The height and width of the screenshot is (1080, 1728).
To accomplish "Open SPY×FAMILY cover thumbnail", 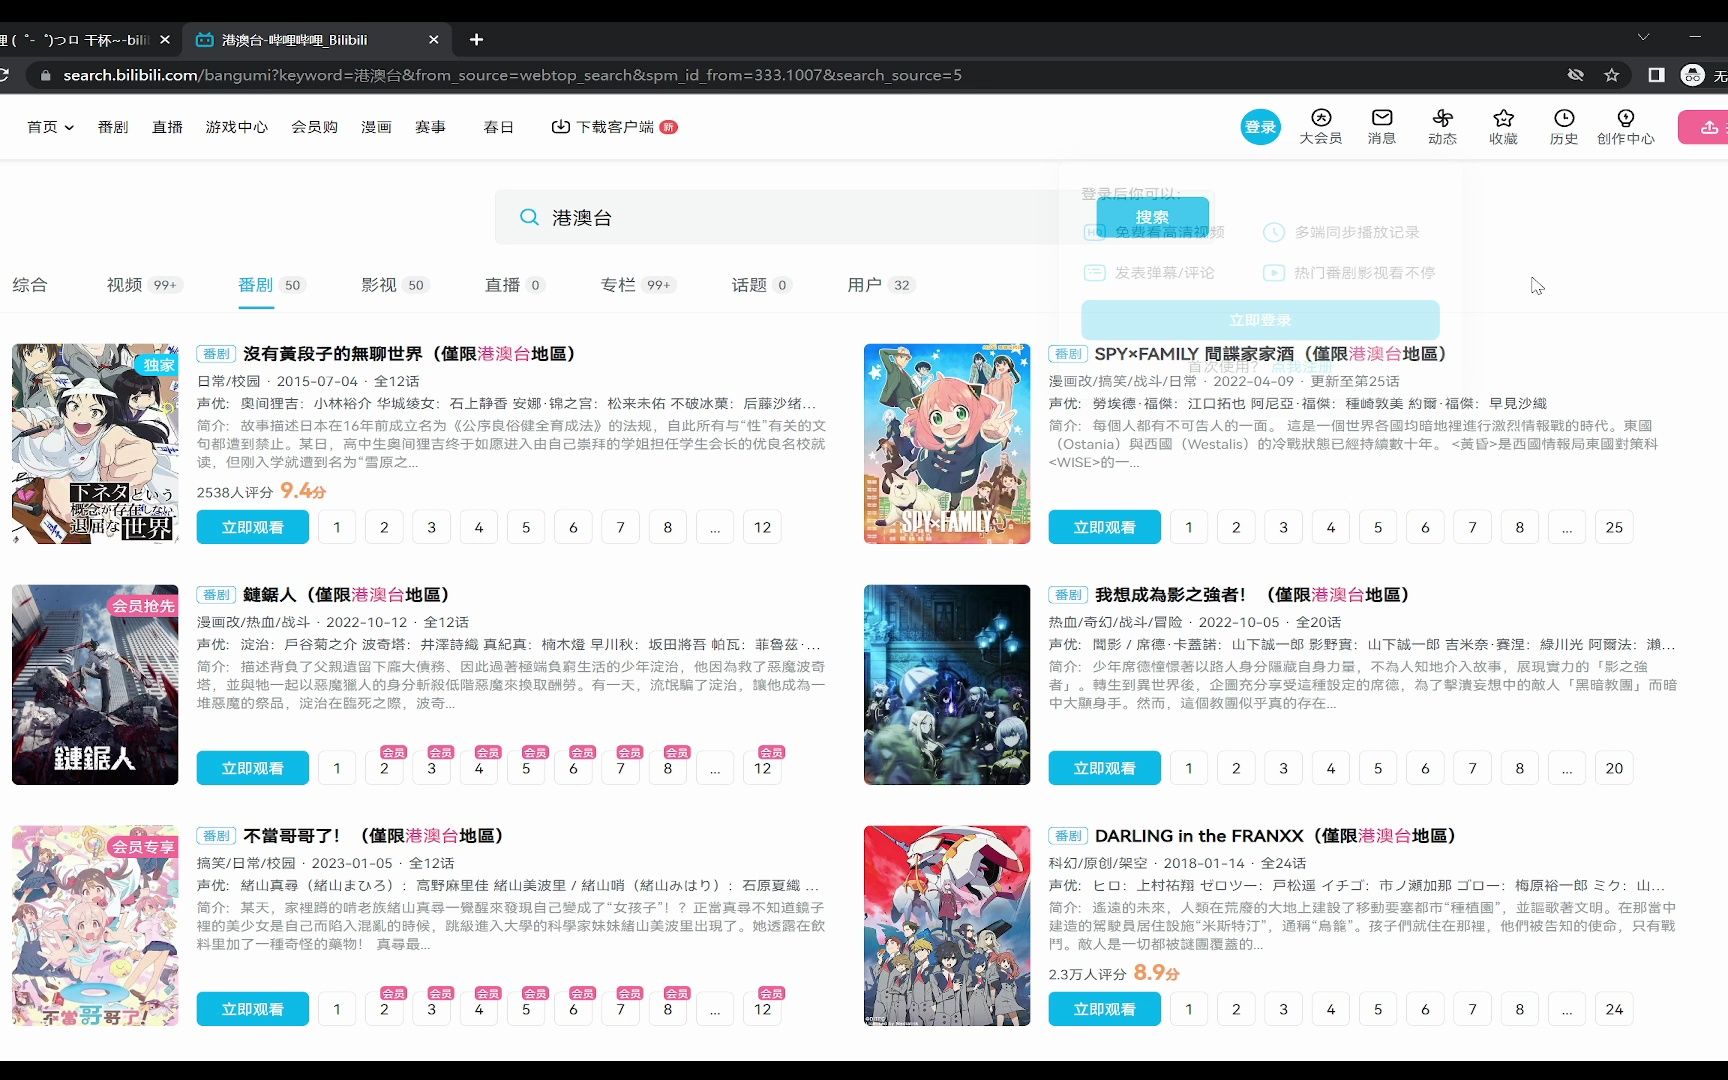I will (947, 444).
